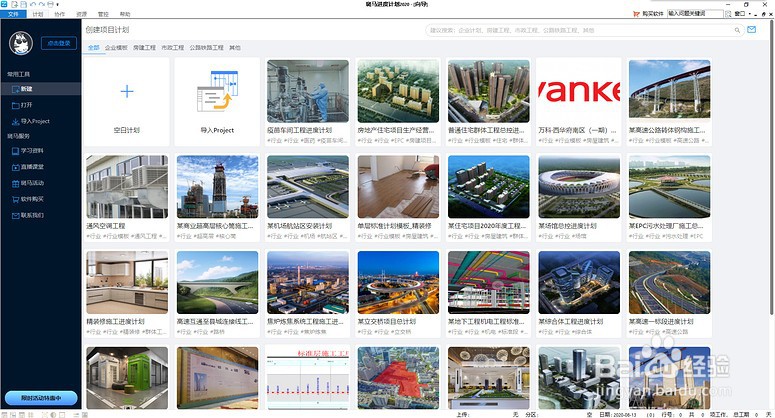Image resolution: width=775 pixels, height=418 pixels.
Task: Select the 其他 category tab
Action: pos(235,48)
